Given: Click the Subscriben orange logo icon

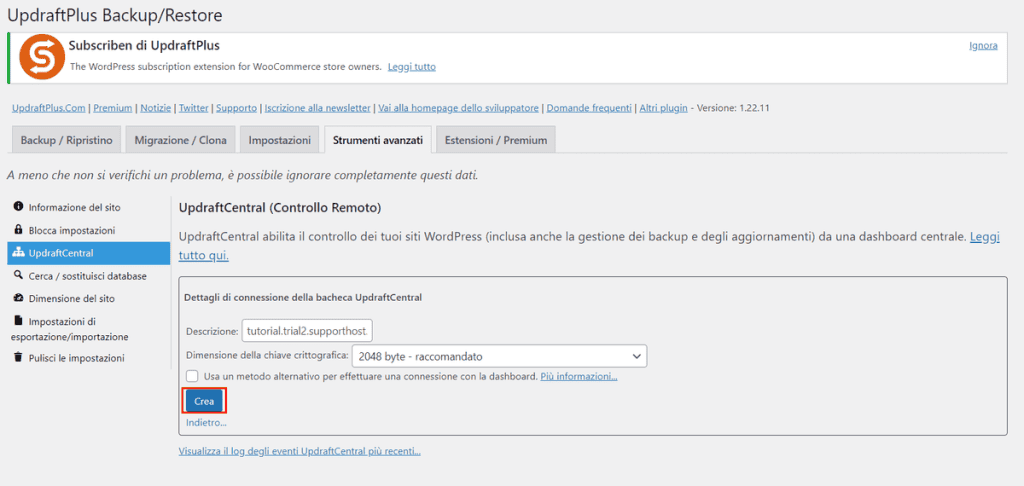Looking at the screenshot, I should point(42,57).
